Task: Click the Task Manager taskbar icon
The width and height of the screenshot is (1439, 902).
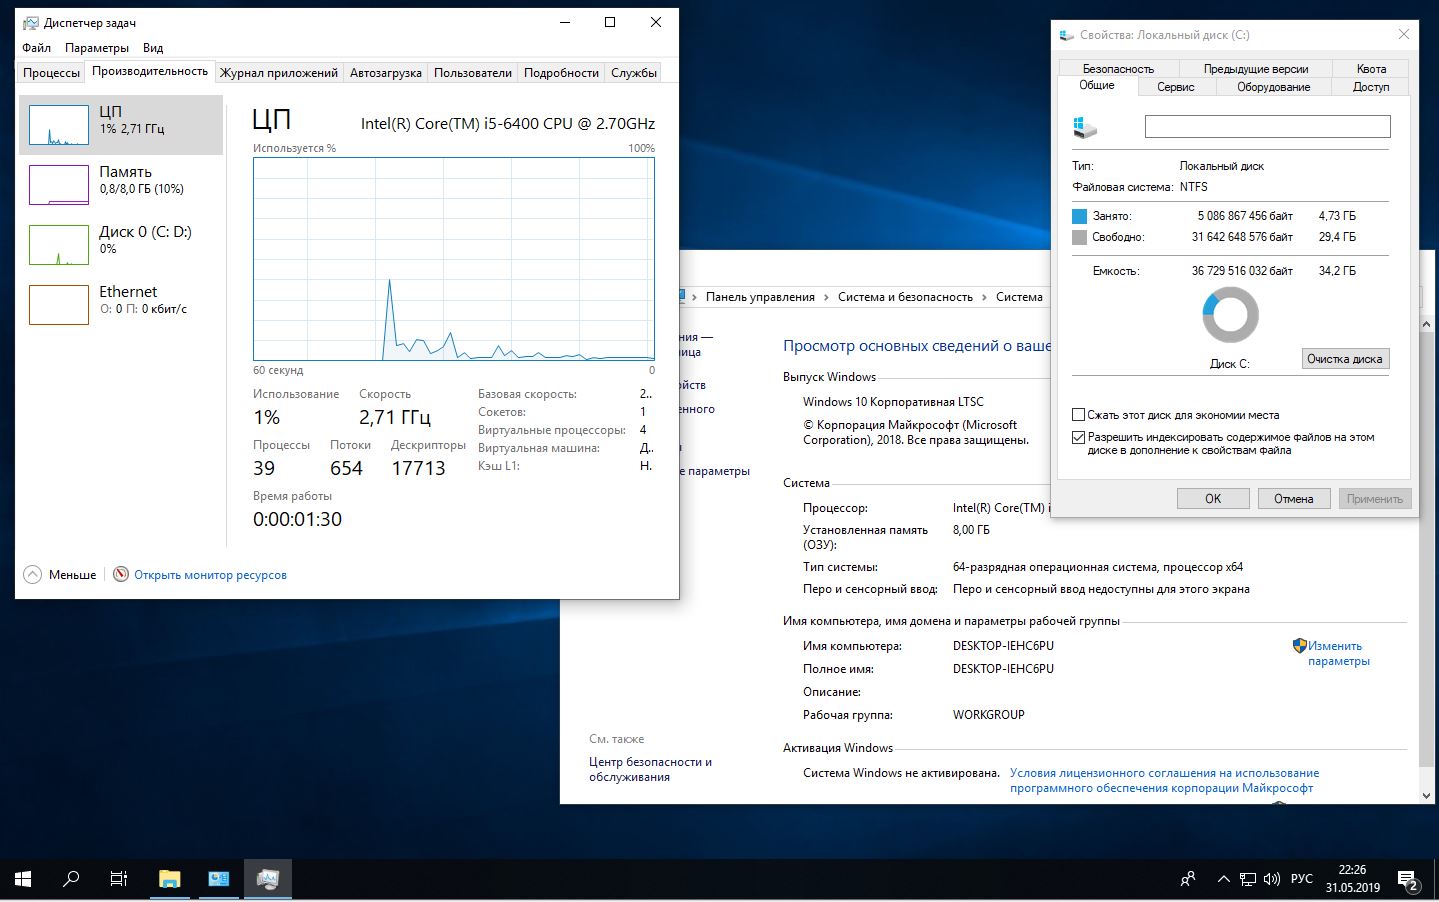Action: [268, 879]
